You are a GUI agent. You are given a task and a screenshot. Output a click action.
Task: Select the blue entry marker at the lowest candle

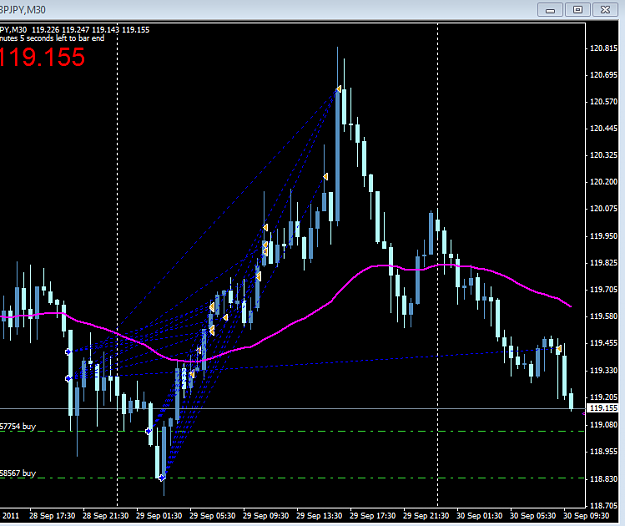pyautogui.click(x=162, y=477)
